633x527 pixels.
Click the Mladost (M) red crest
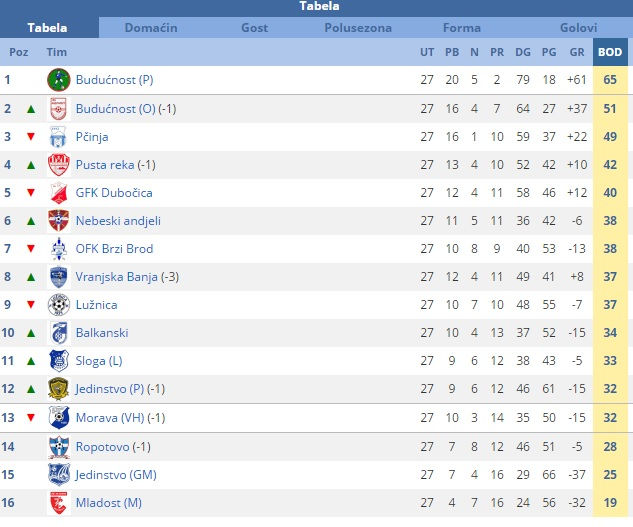coord(59,503)
